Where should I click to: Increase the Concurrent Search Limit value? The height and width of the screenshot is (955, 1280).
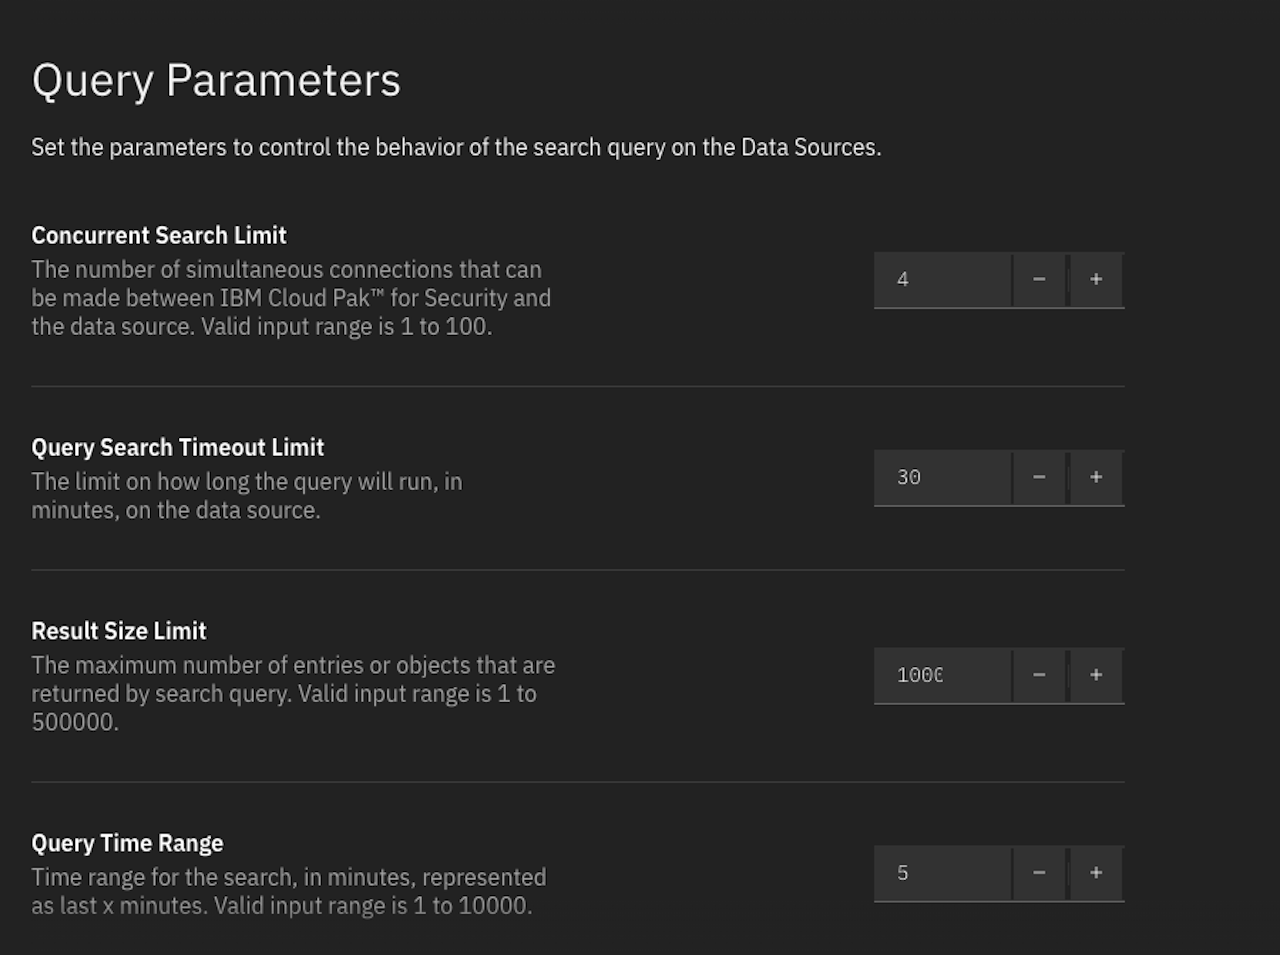click(1096, 280)
